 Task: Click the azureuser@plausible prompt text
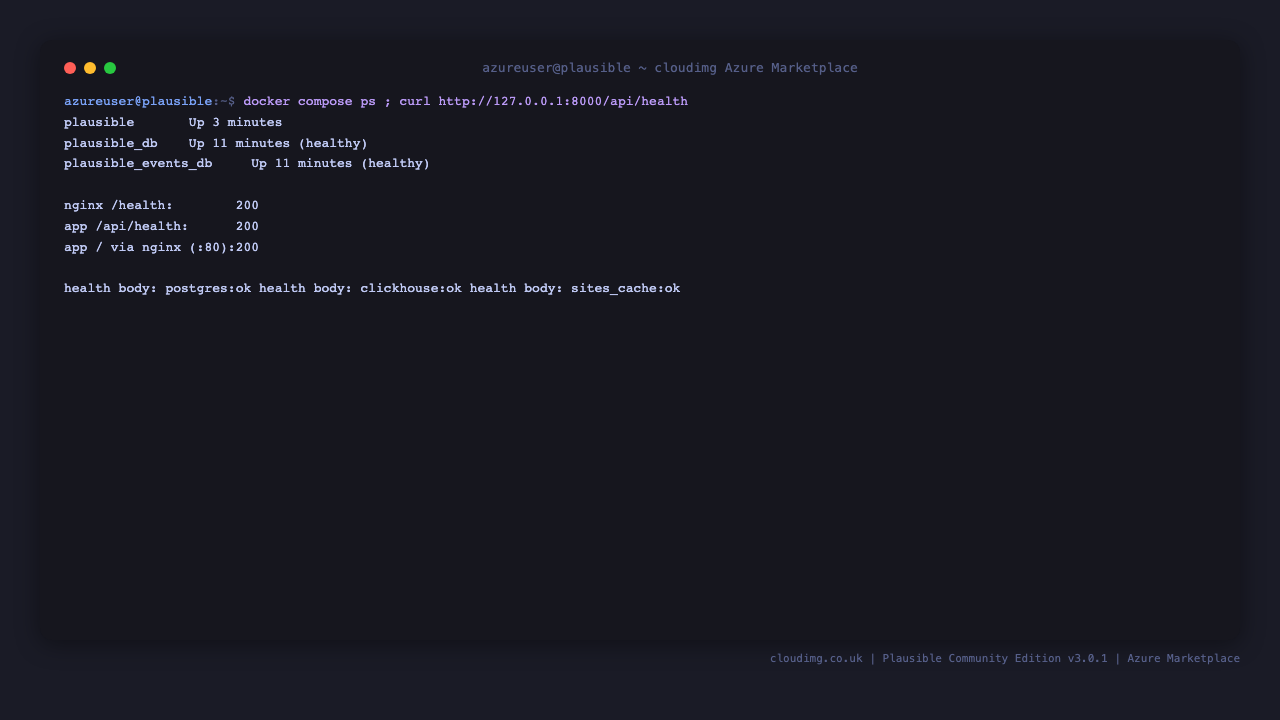[138, 102]
